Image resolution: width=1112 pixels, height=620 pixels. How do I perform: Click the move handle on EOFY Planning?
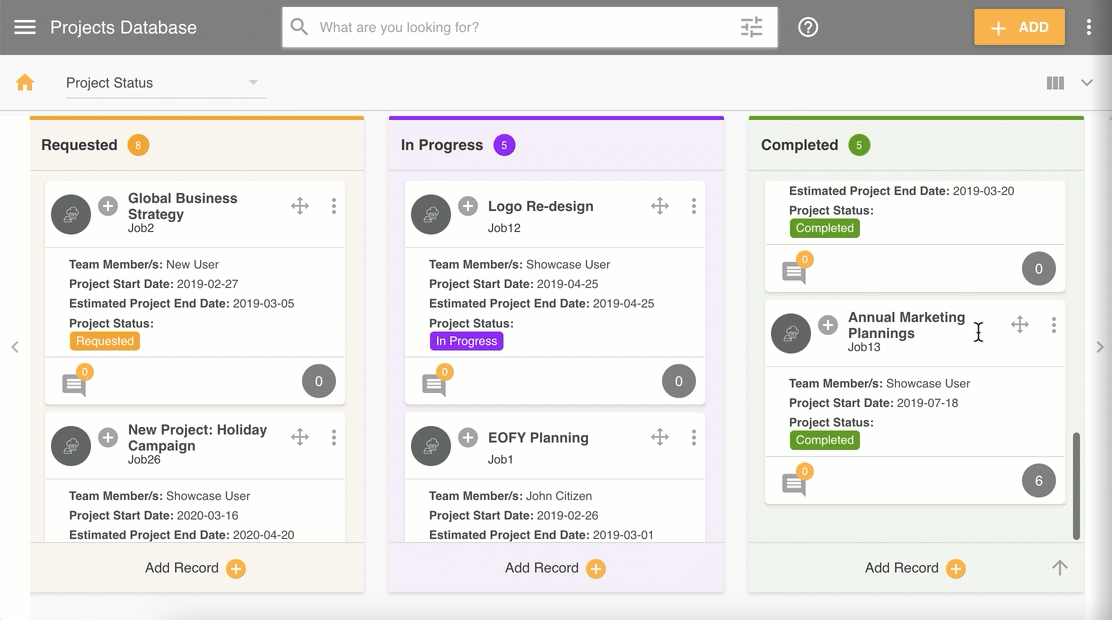click(x=660, y=437)
